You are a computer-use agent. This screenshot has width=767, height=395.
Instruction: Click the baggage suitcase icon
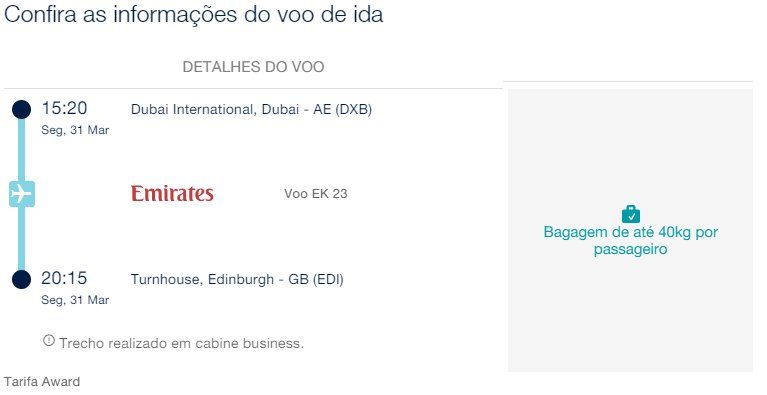click(631, 214)
